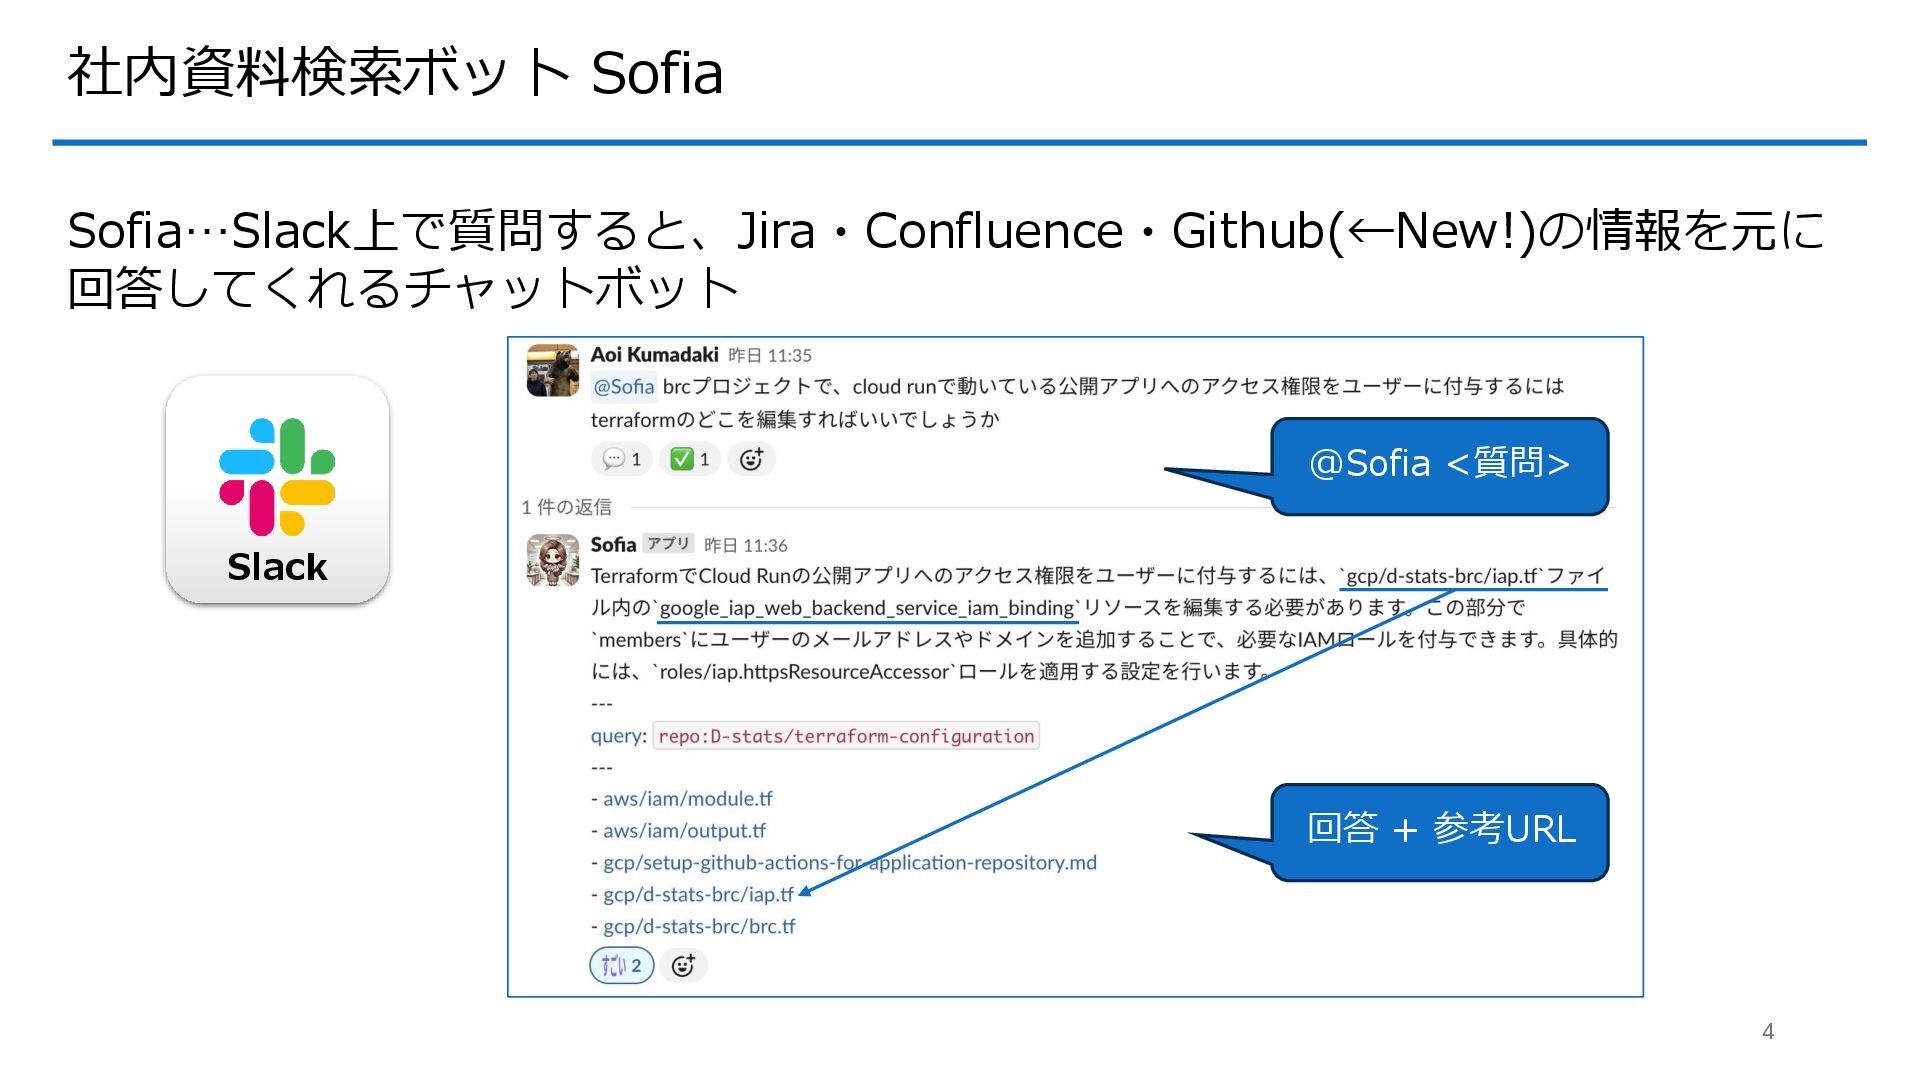Image resolution: width=1920 pixels, height=1080 pixels.
Task: Open the aws/iam/module.tf link
Action: [x=687, y=799]
